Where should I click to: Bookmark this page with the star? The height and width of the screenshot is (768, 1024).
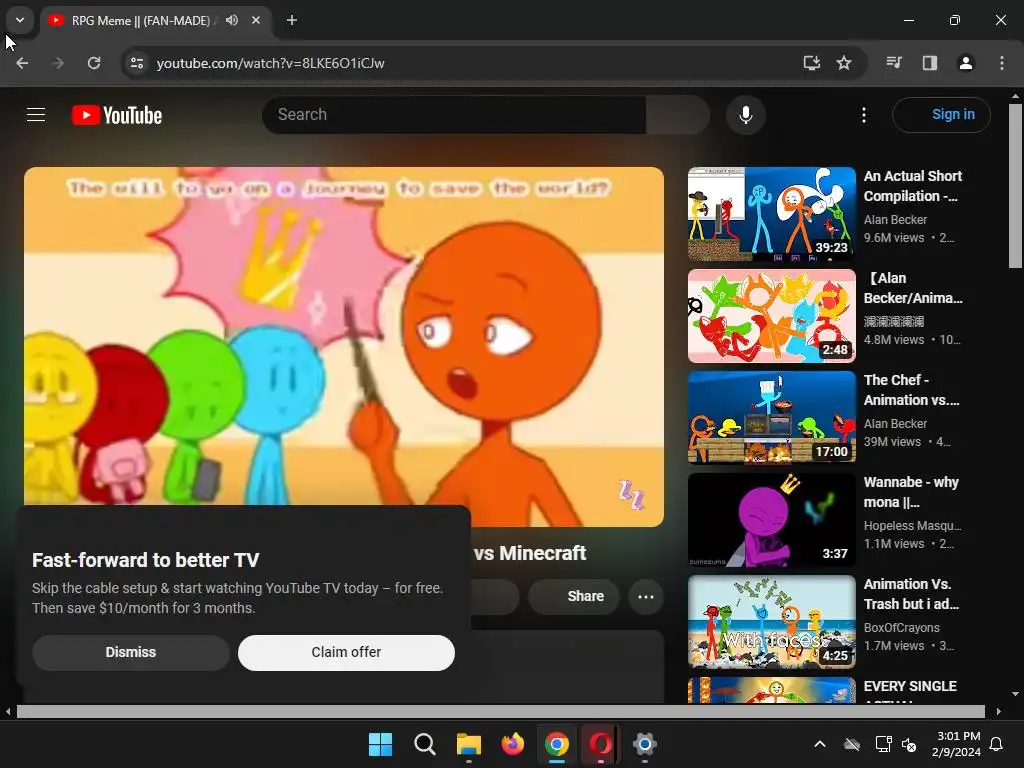(x=844, y=63)
